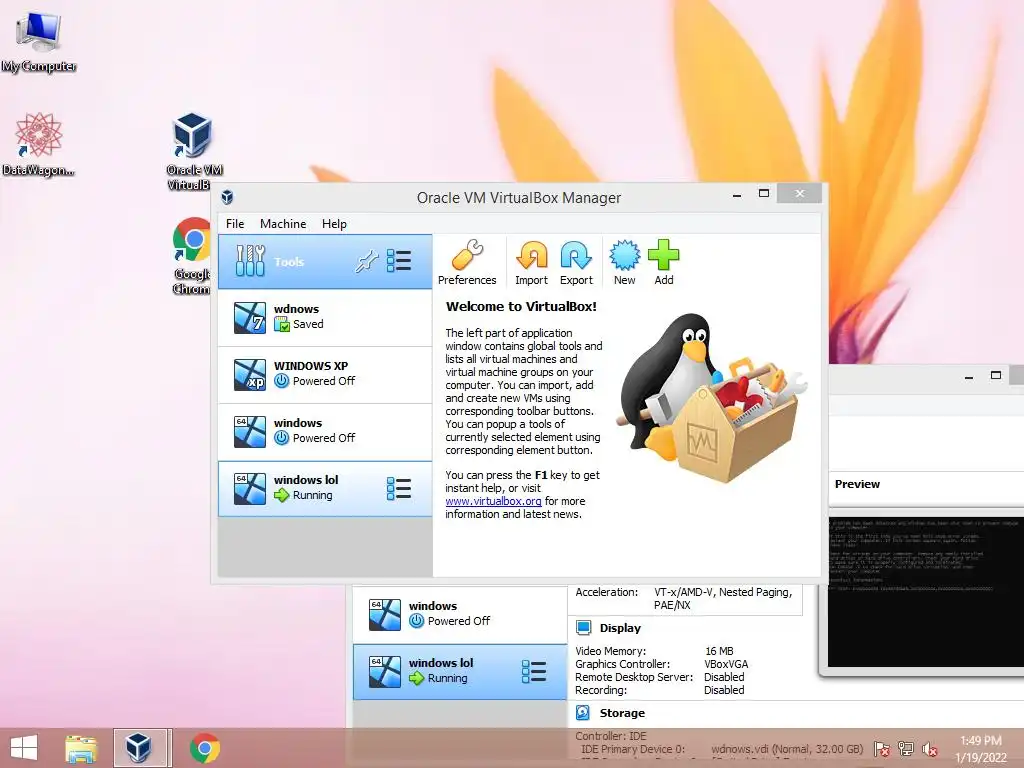1024x768 pixels.
Task: Click the Windows 7 icon of wdnows
Action: [x=250, y=317]
